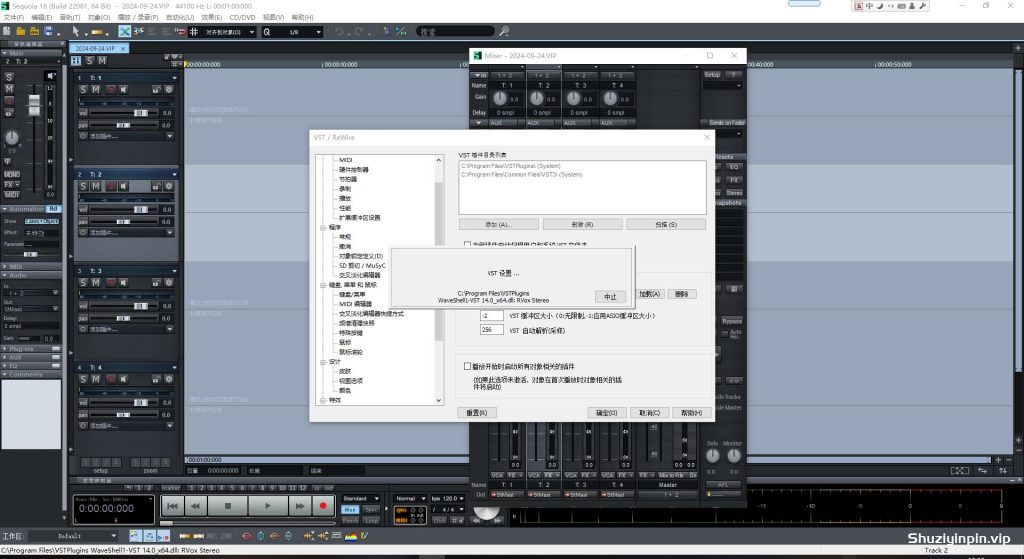Click the open project folder icon
The image size is (1024, 559).
(20, 31)
